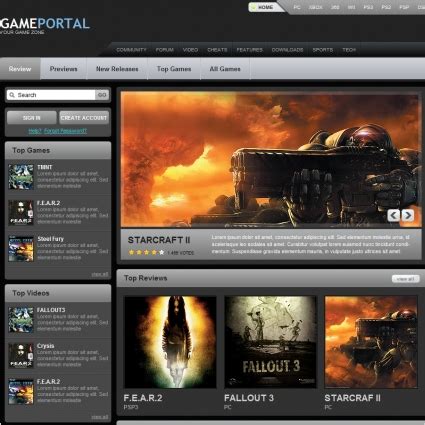Click the STARCRAF II review title
425x425 pixels.
(x=352, y=398)
